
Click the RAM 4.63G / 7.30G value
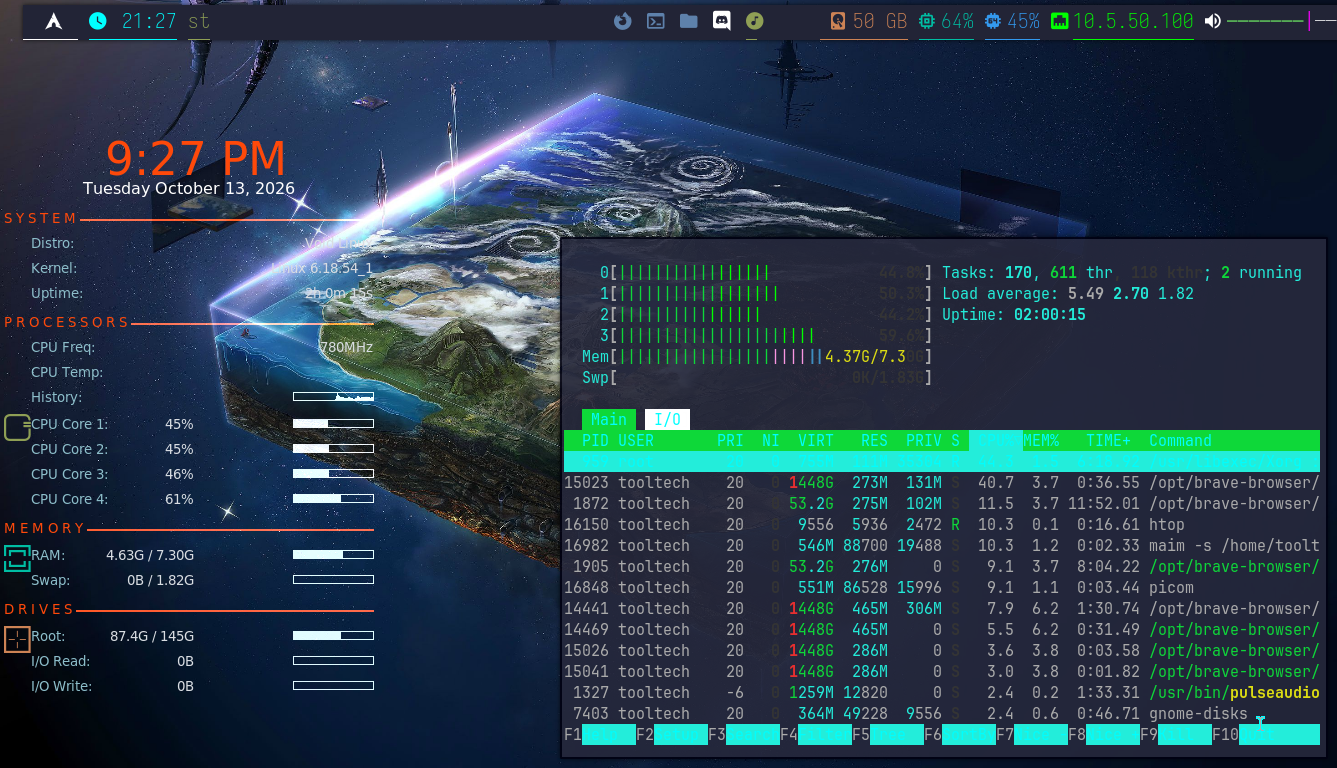[150, 555]
